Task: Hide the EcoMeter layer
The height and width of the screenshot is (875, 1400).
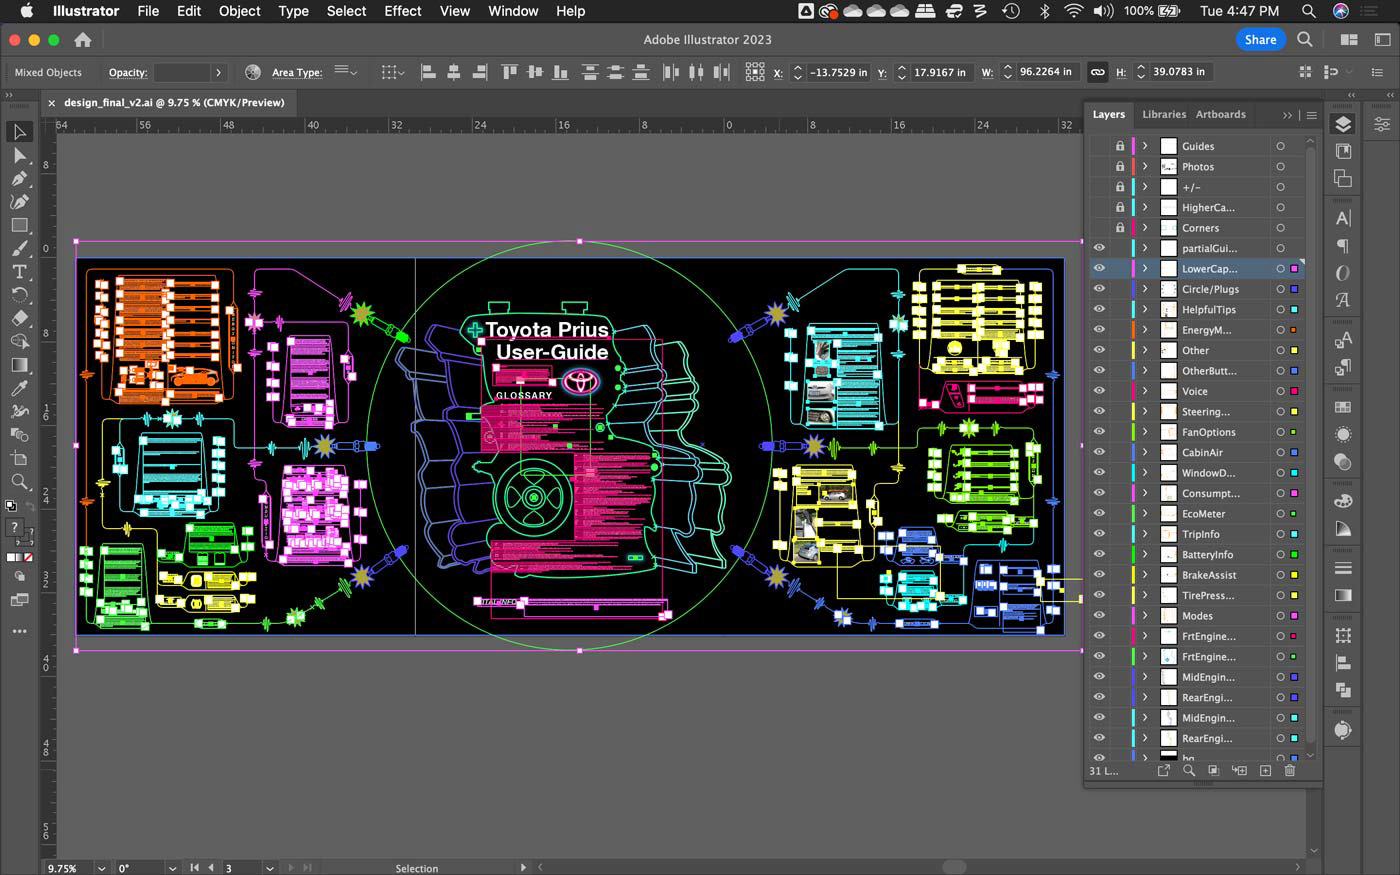Action: (x=1099, y=514)
